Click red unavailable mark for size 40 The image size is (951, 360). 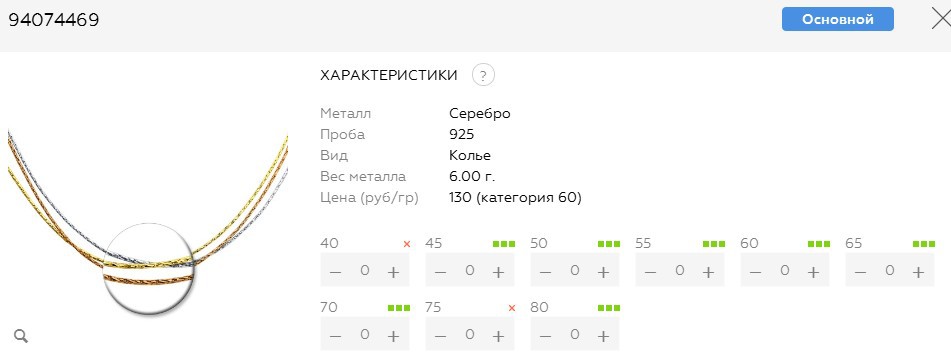[x=406, y=244]
